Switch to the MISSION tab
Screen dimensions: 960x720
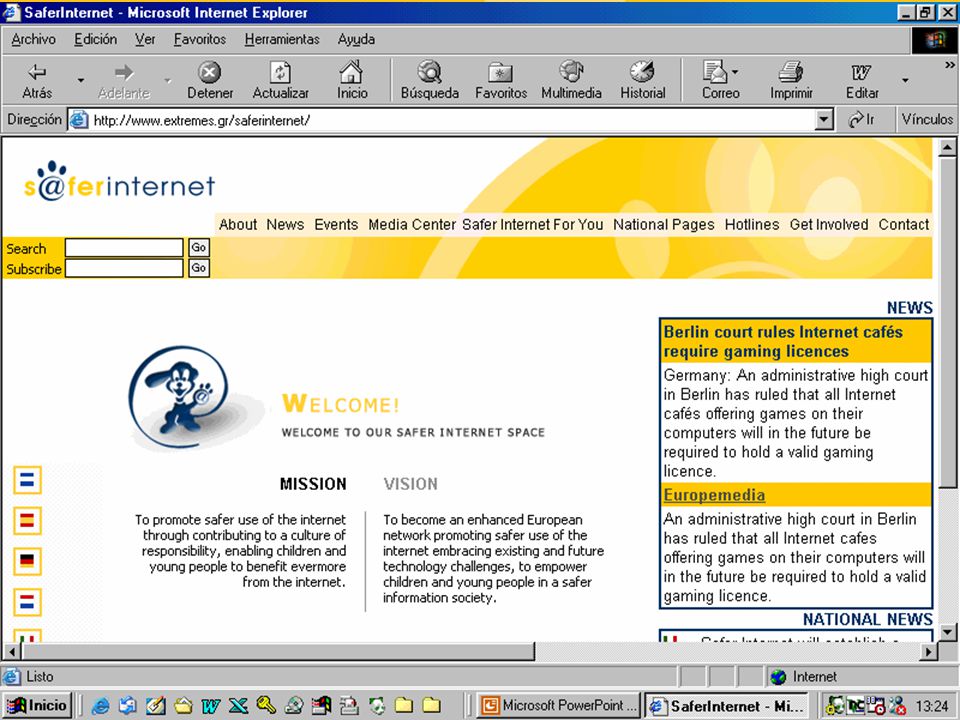pos(313,484)
